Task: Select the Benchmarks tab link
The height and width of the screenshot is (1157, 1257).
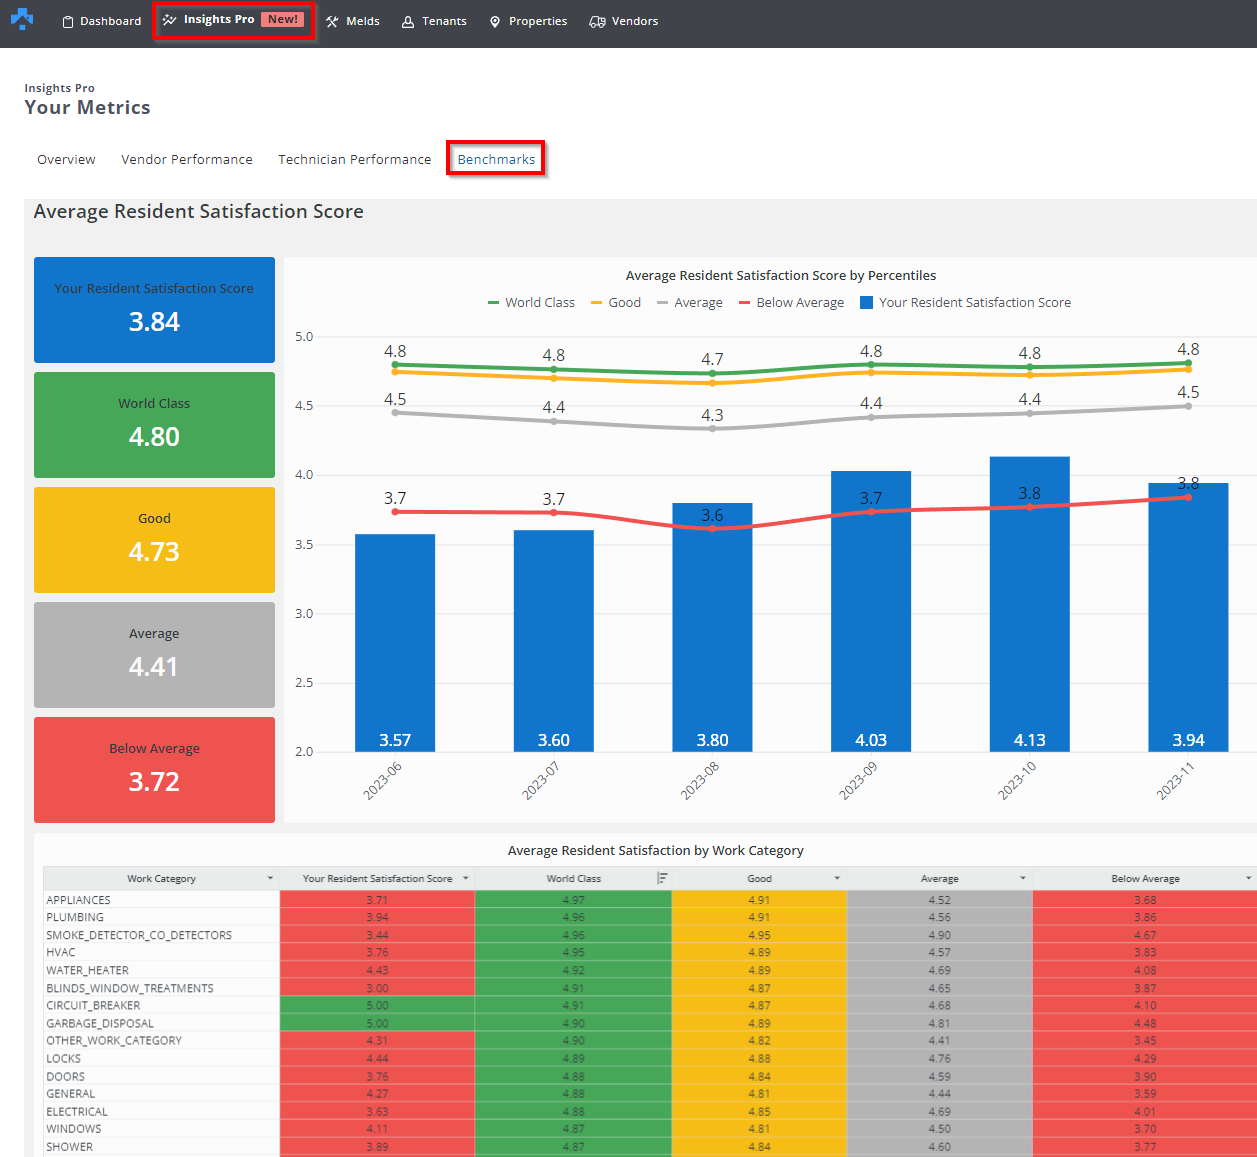Action: [496, 159]
